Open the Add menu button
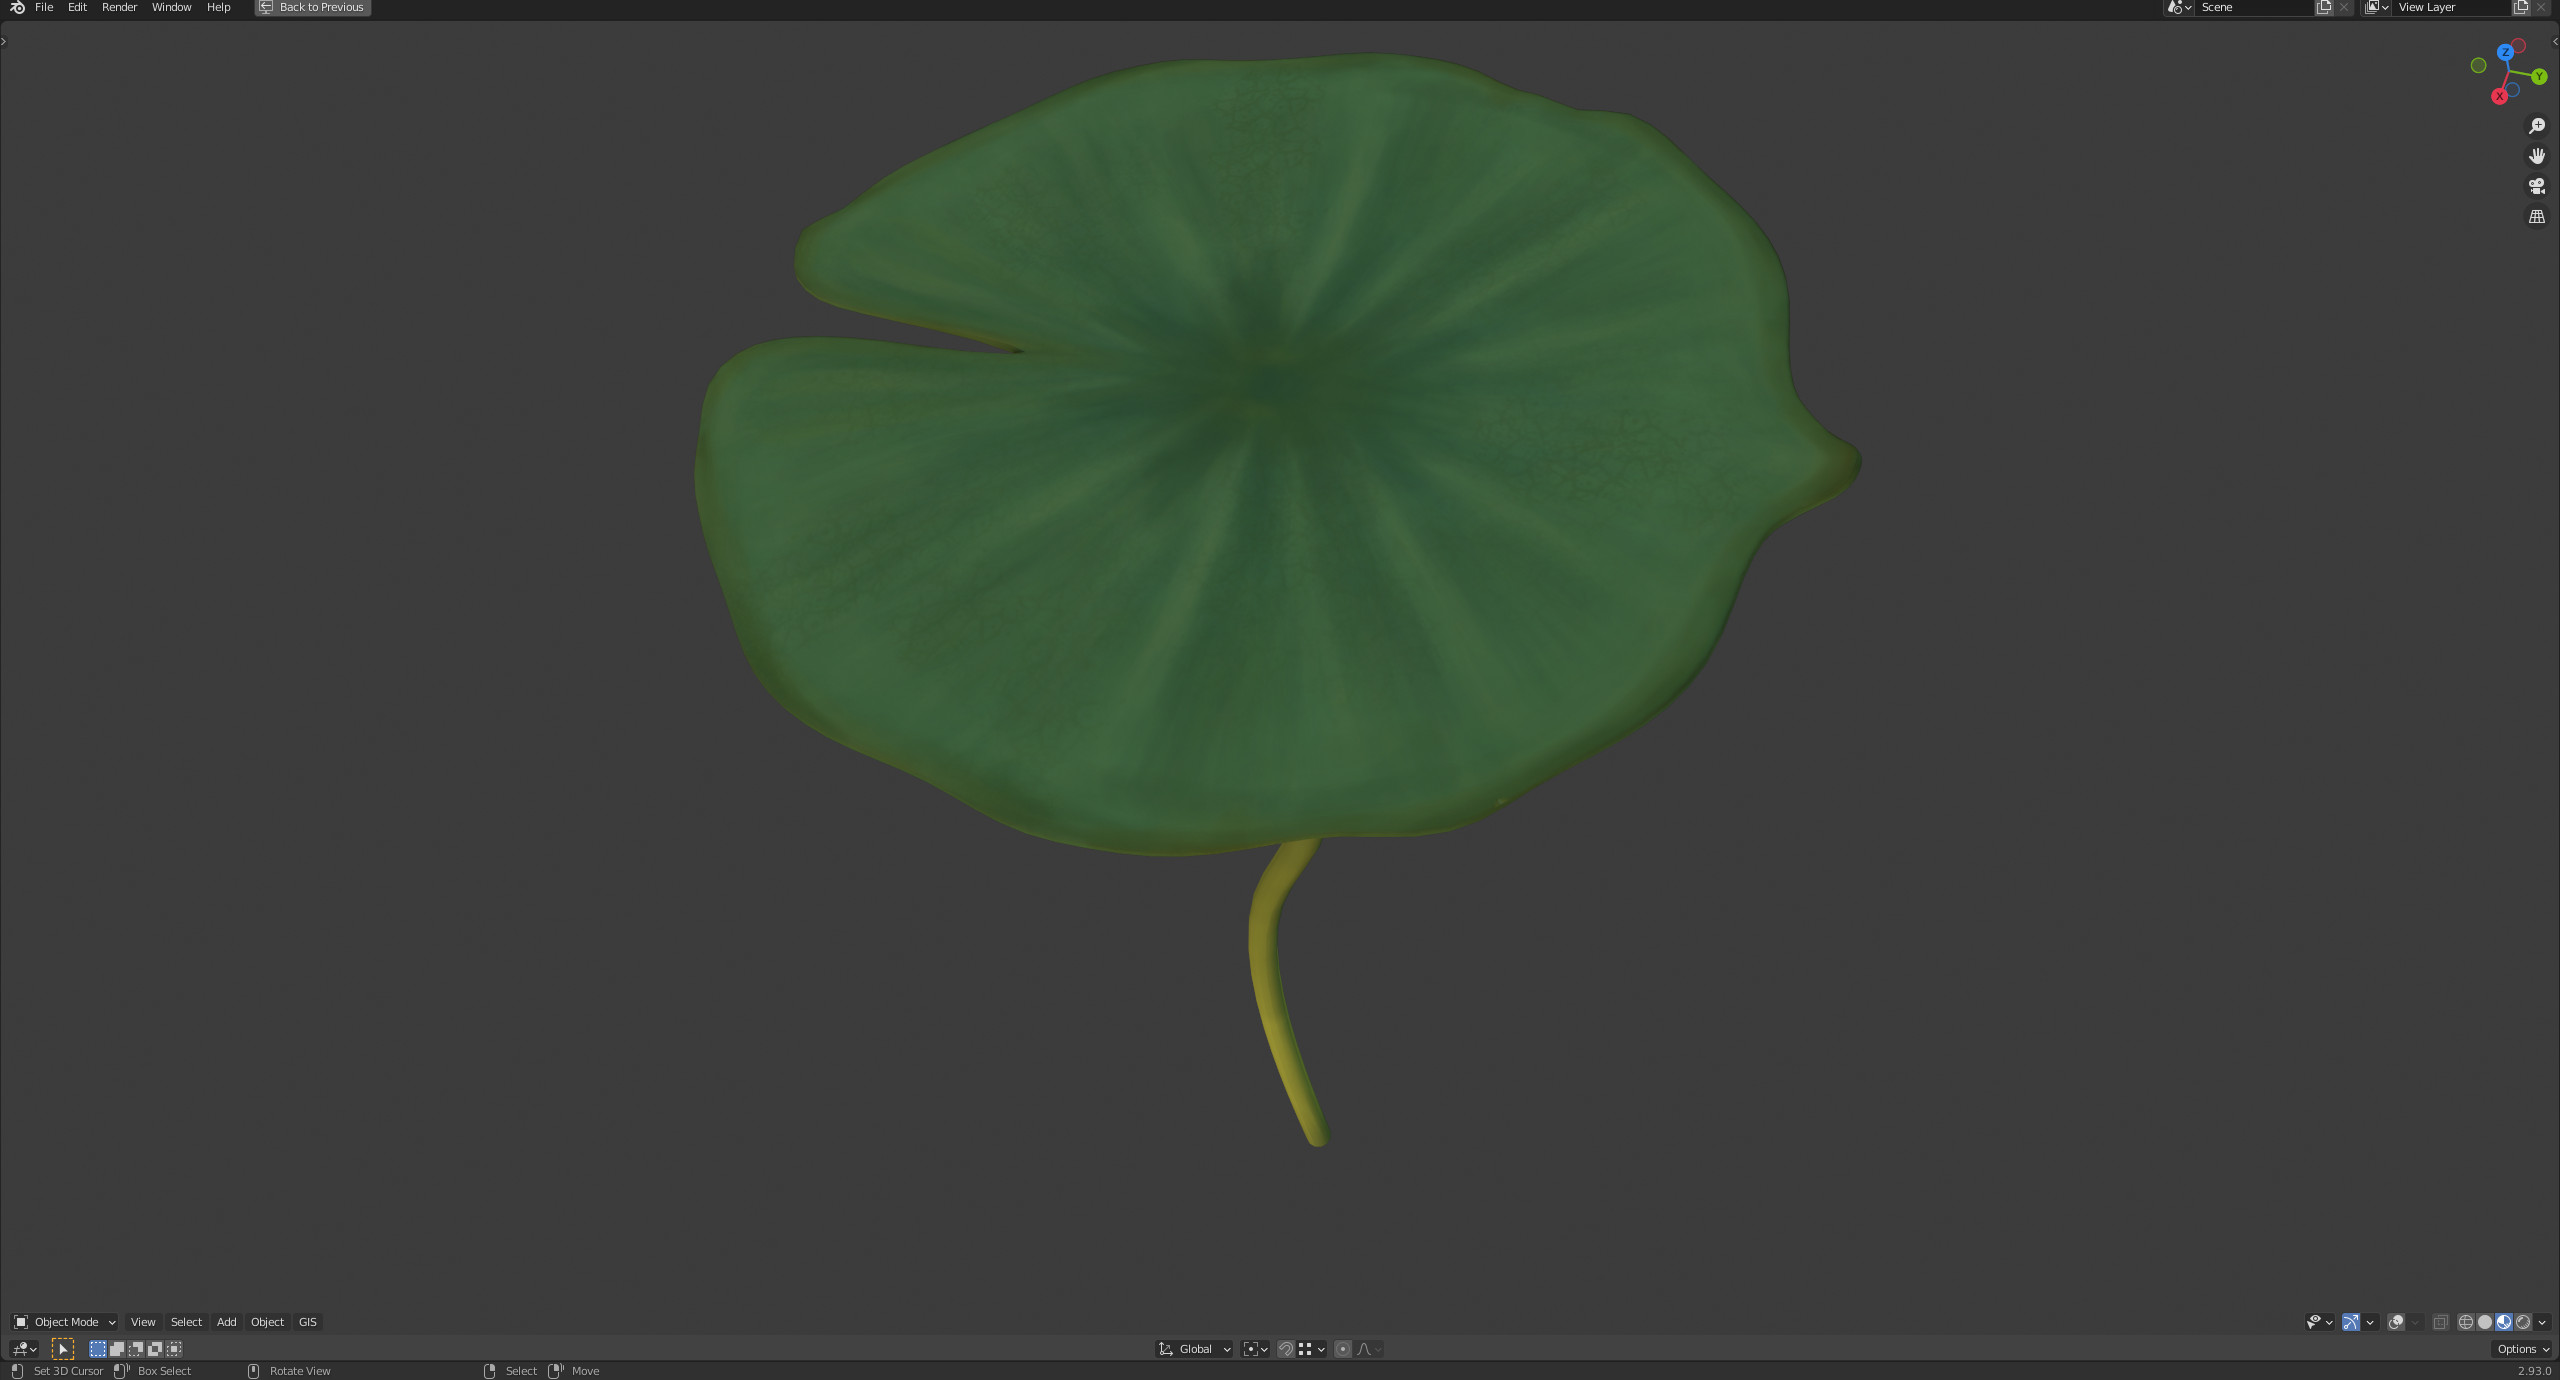This screenshot has width=2560, height=1380. tap(227, 1322)
